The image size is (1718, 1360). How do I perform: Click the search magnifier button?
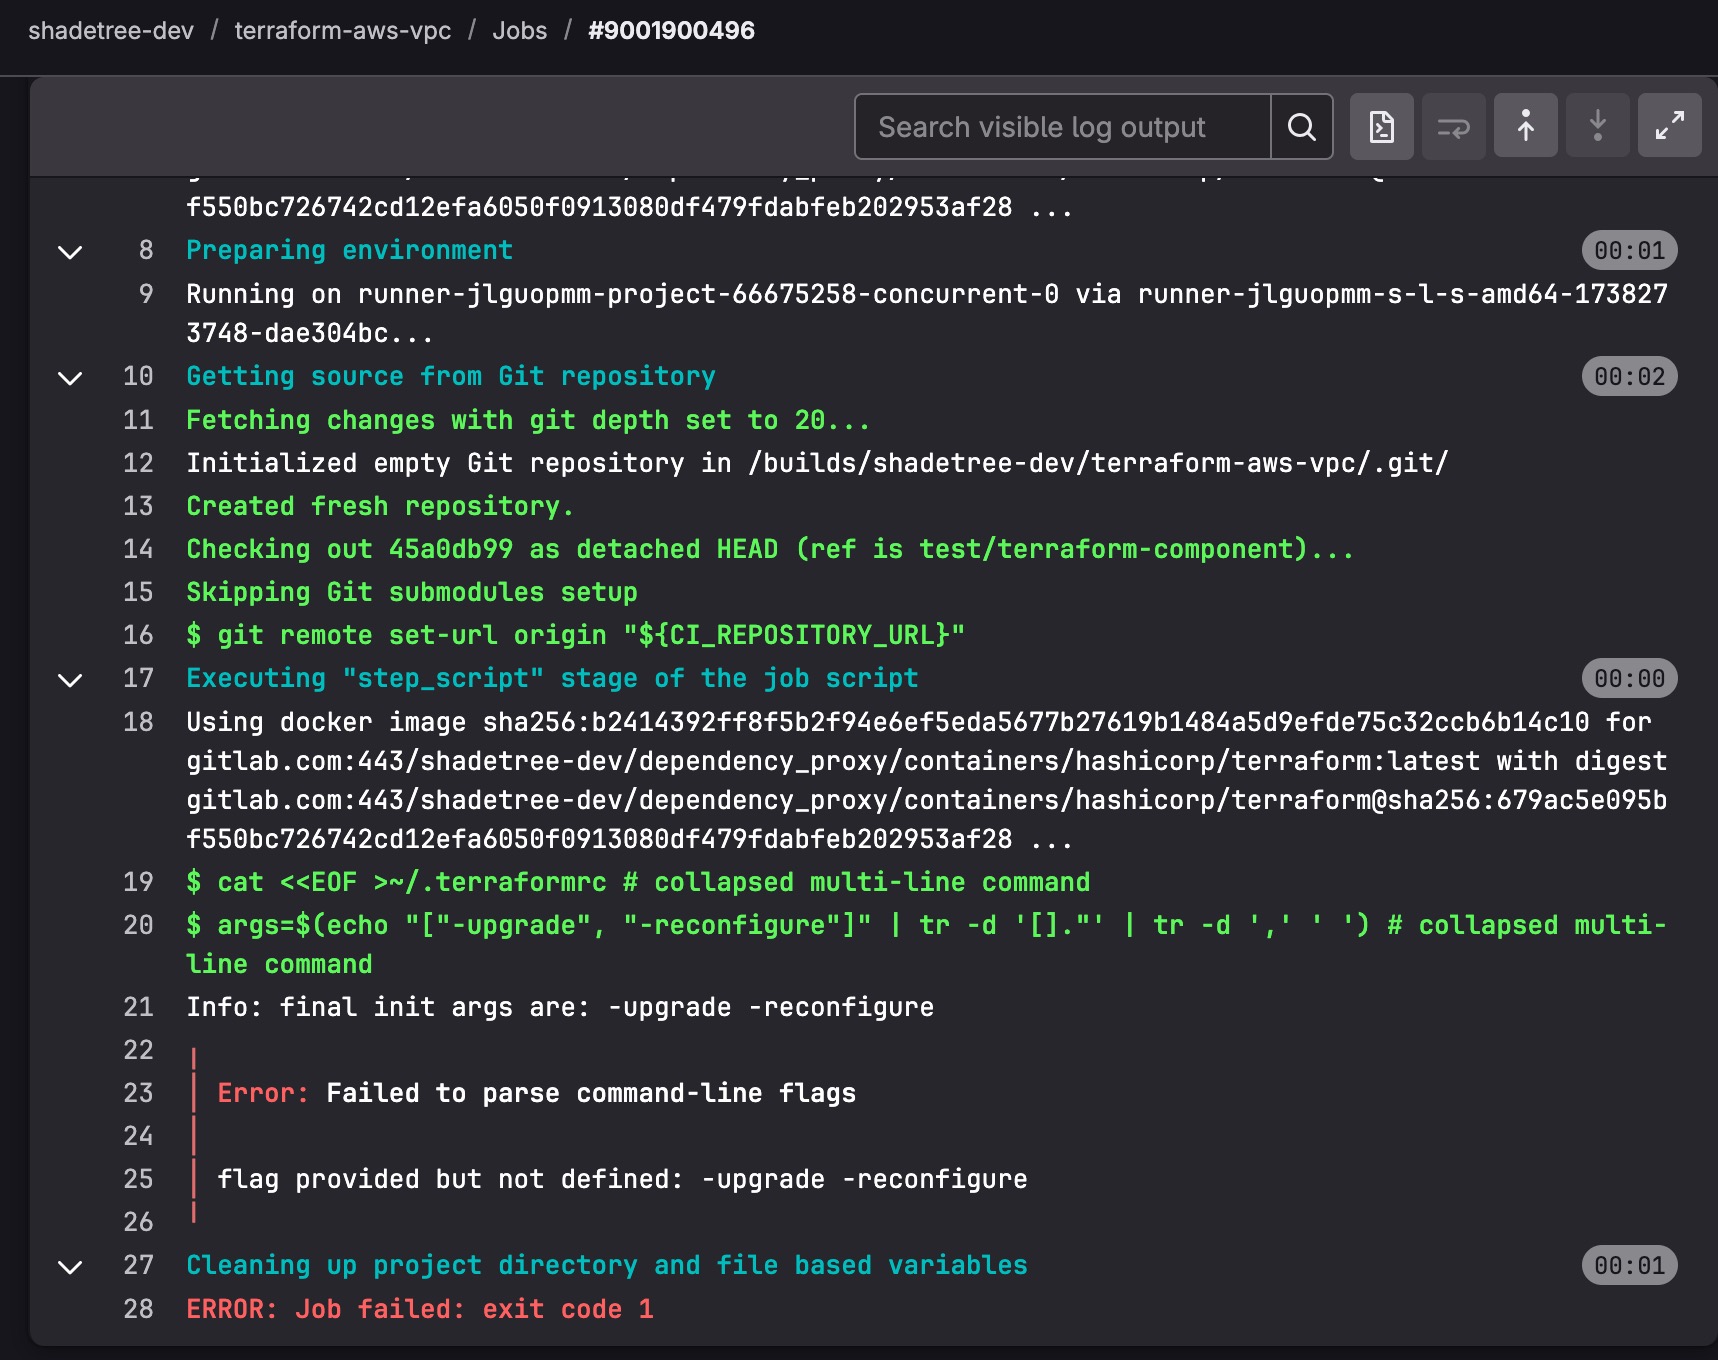(1301, 127)
